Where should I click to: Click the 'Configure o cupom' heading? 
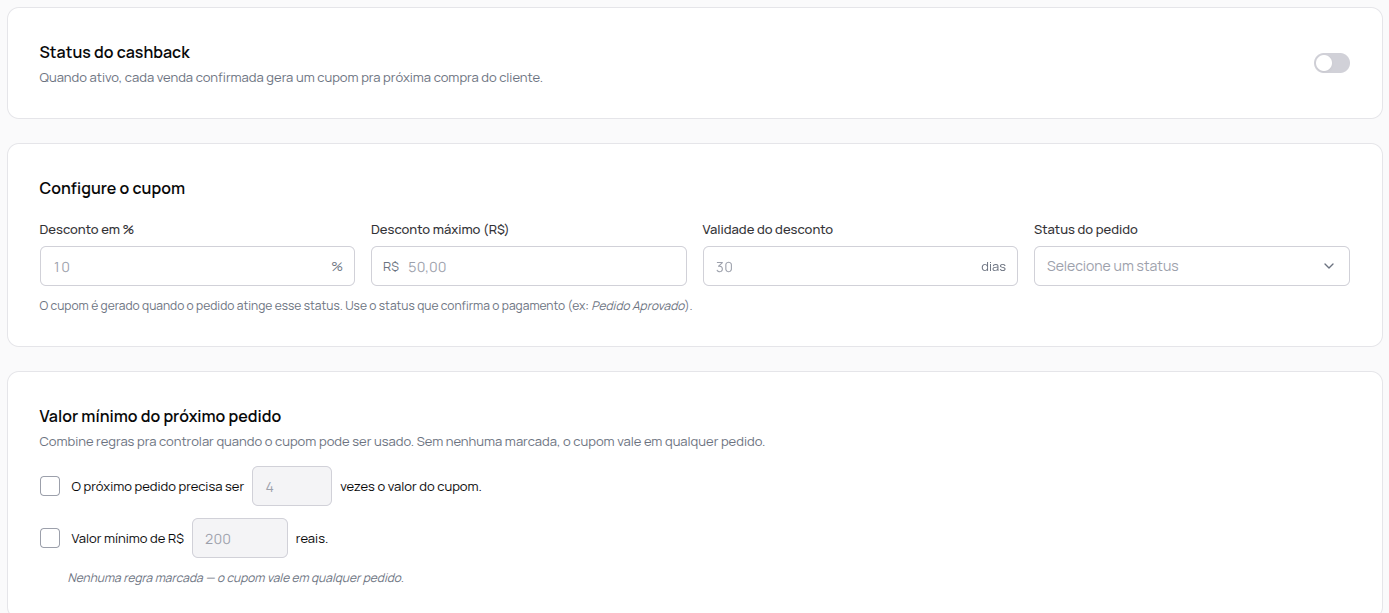(112, 188)
